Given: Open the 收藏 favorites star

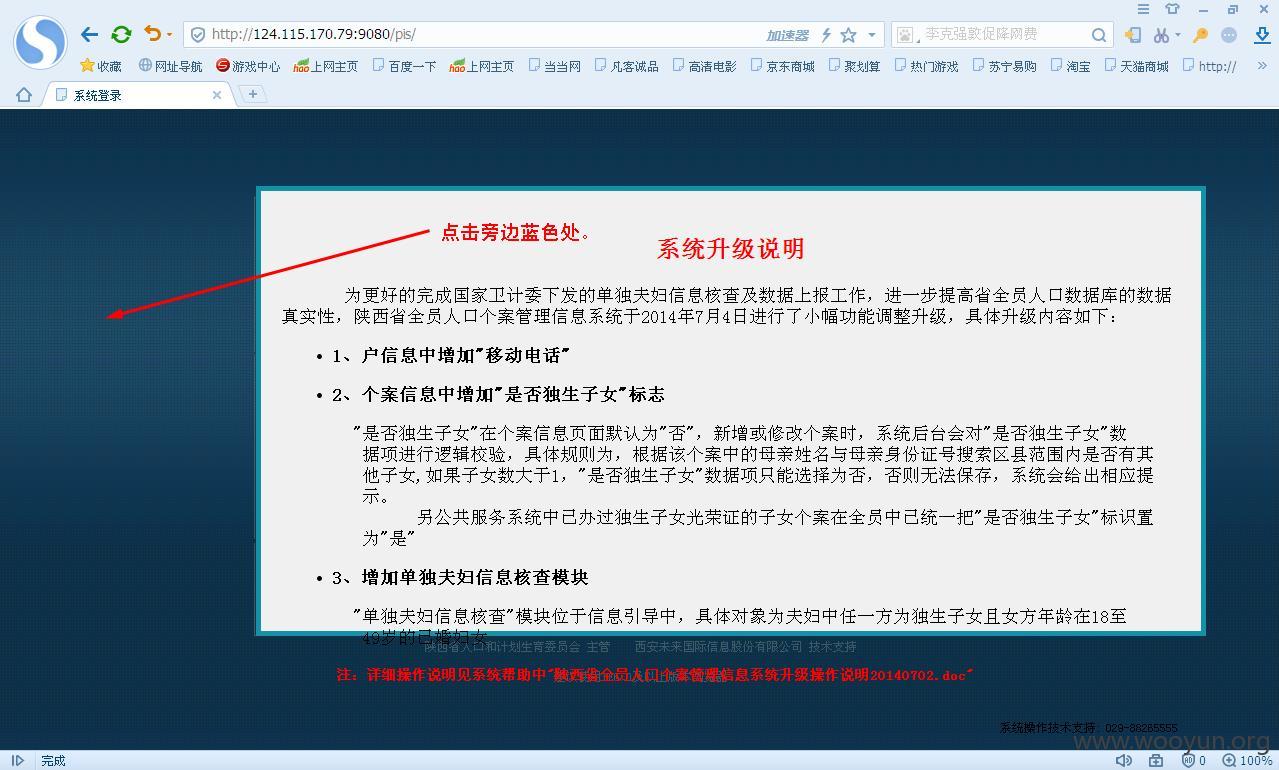Looking at the screenshot, I should (100, 66).
